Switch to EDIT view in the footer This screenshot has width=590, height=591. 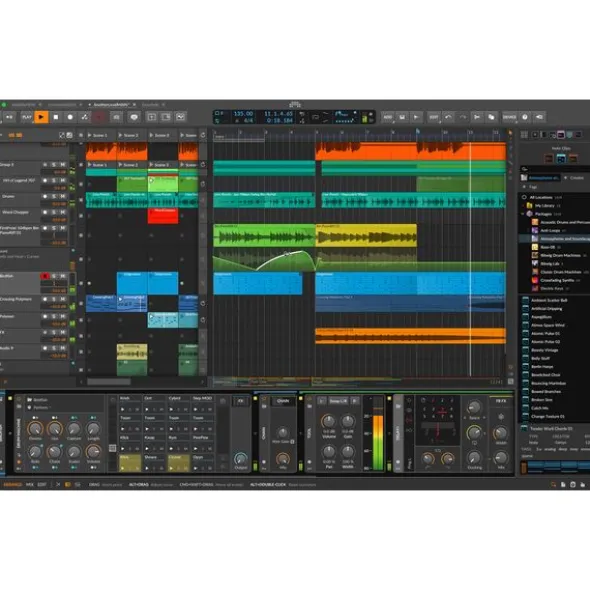click(41, 485)
